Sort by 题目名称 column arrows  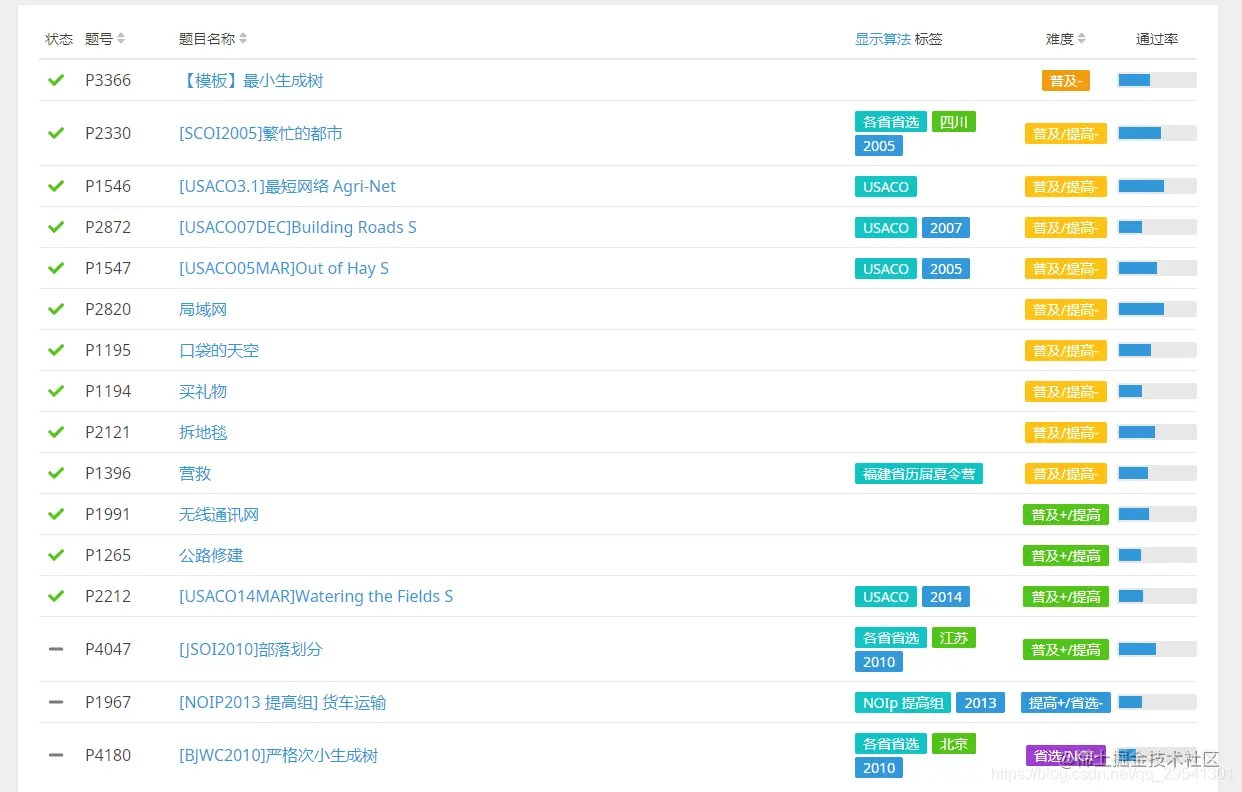coord(243,39)
